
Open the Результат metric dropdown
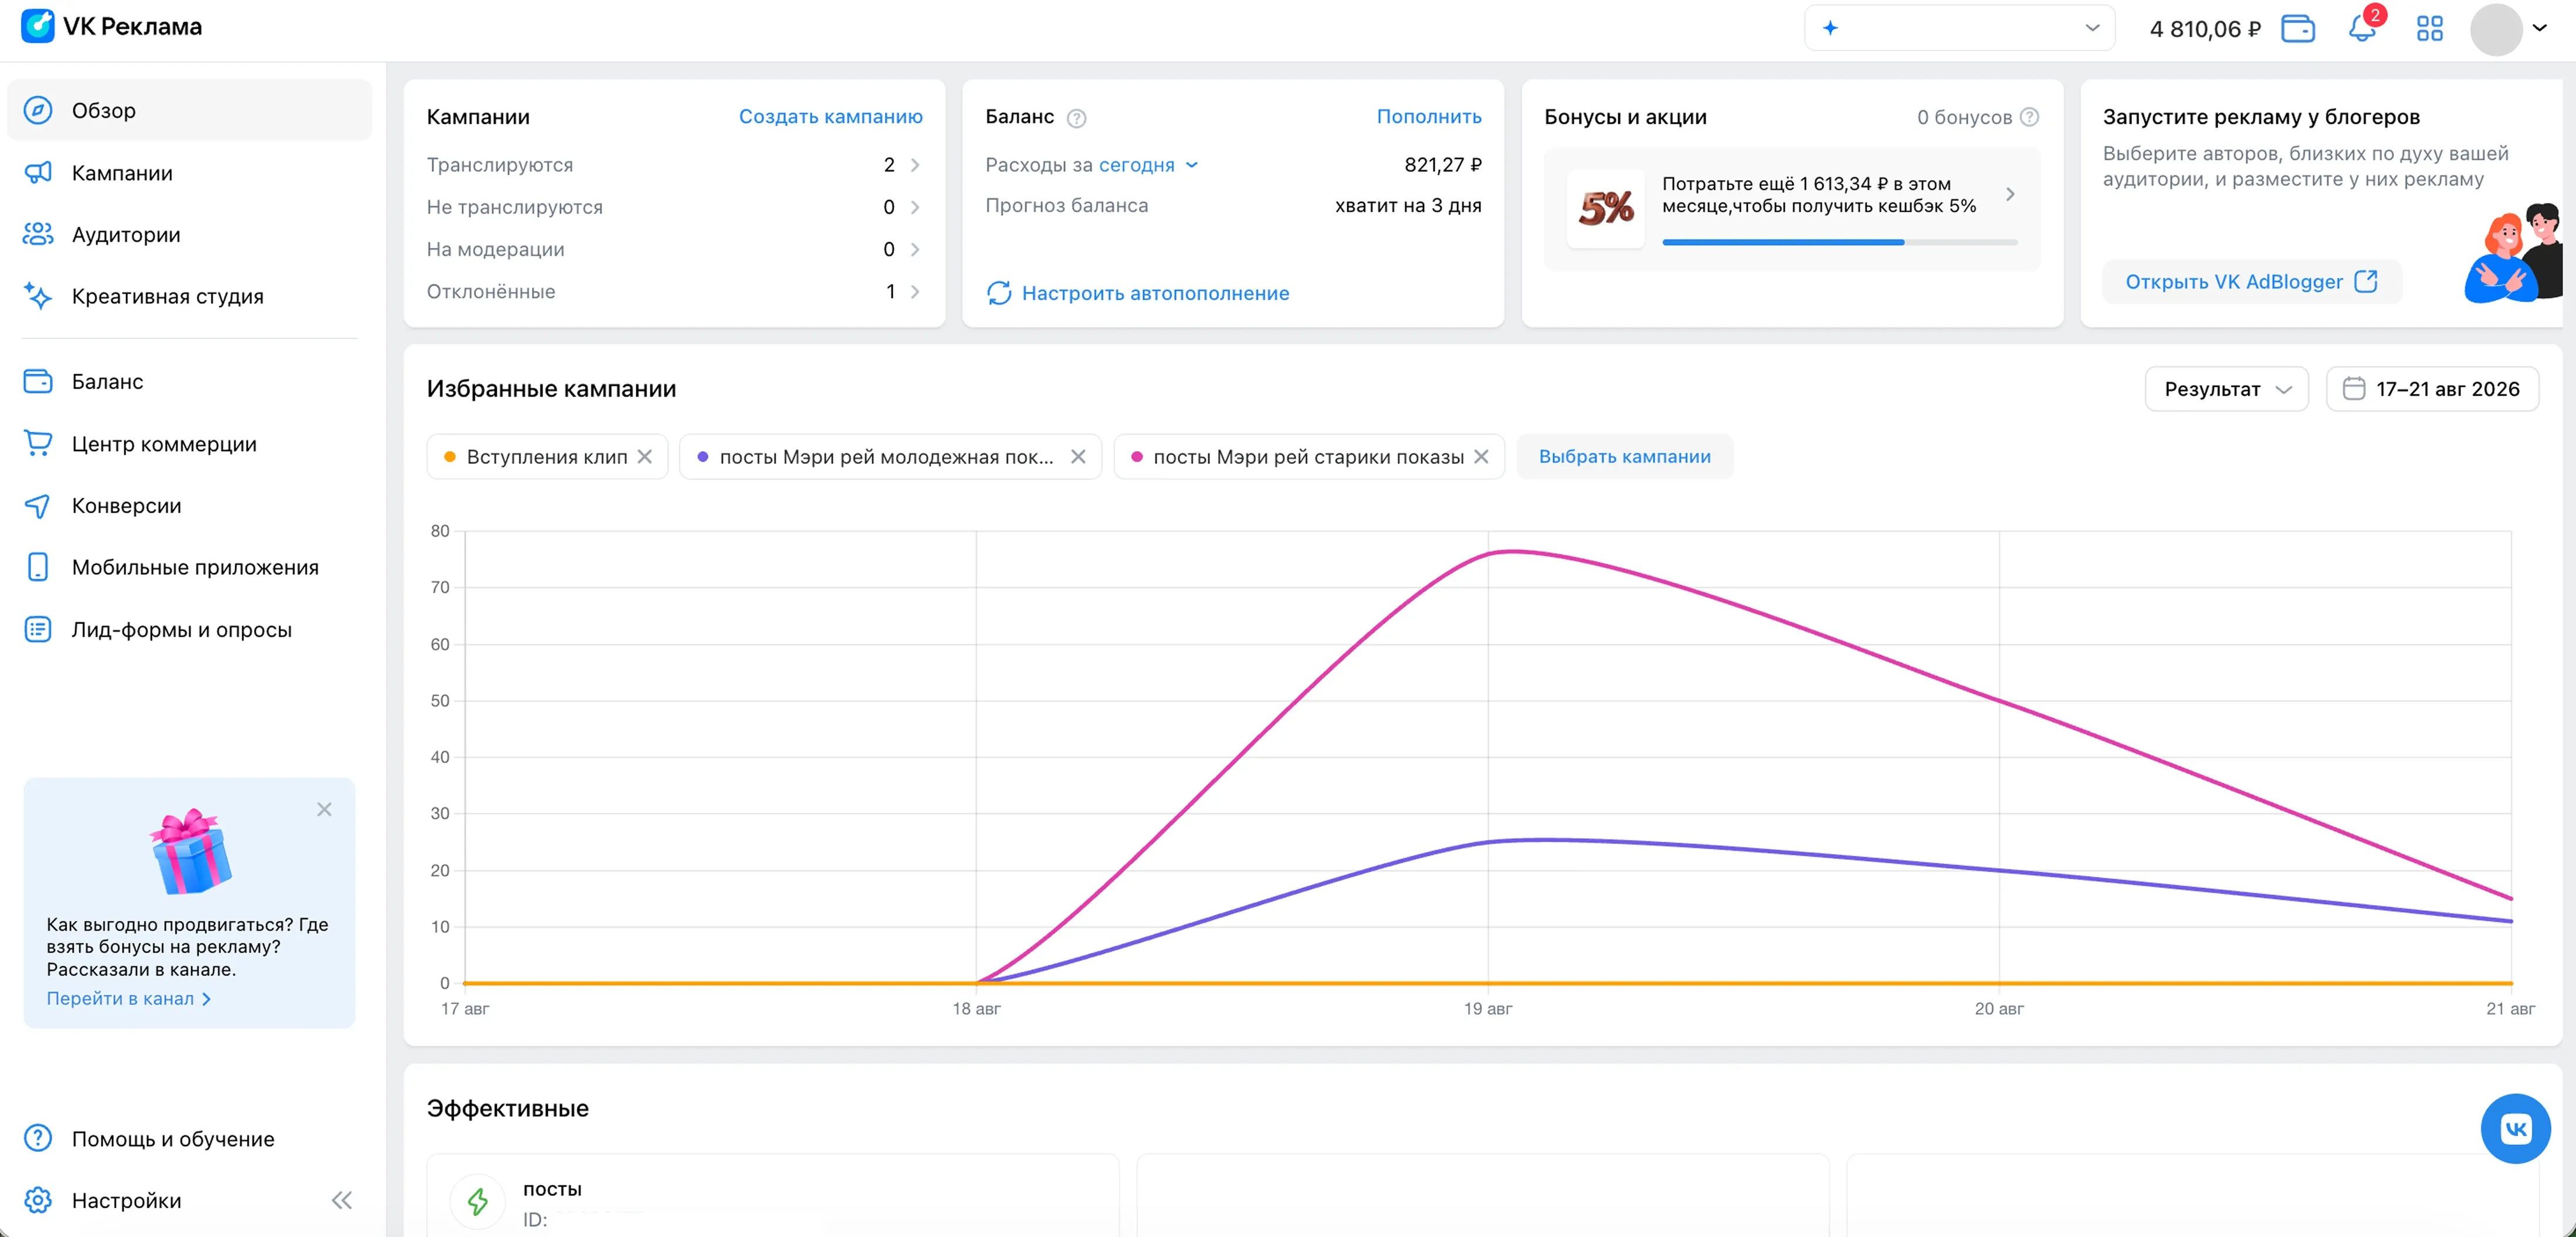(x=2226, y=389)
